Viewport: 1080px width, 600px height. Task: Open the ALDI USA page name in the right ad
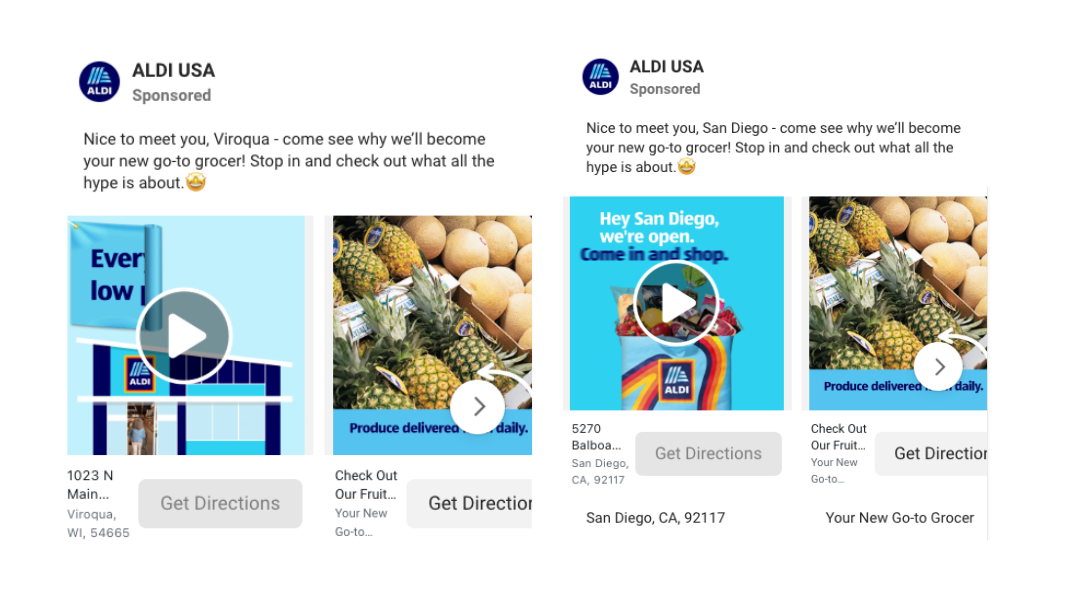pyautogui.click(x=667, y=67)
